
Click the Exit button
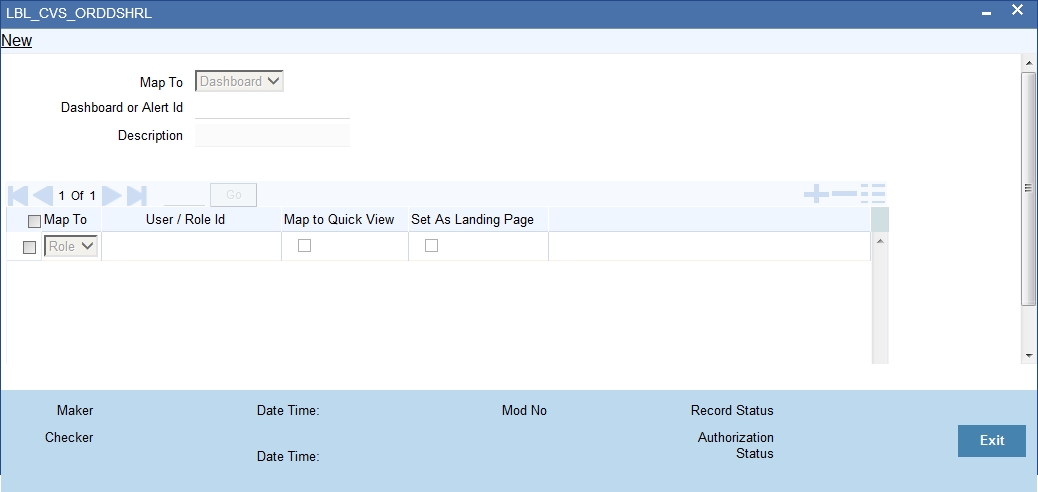992,440
